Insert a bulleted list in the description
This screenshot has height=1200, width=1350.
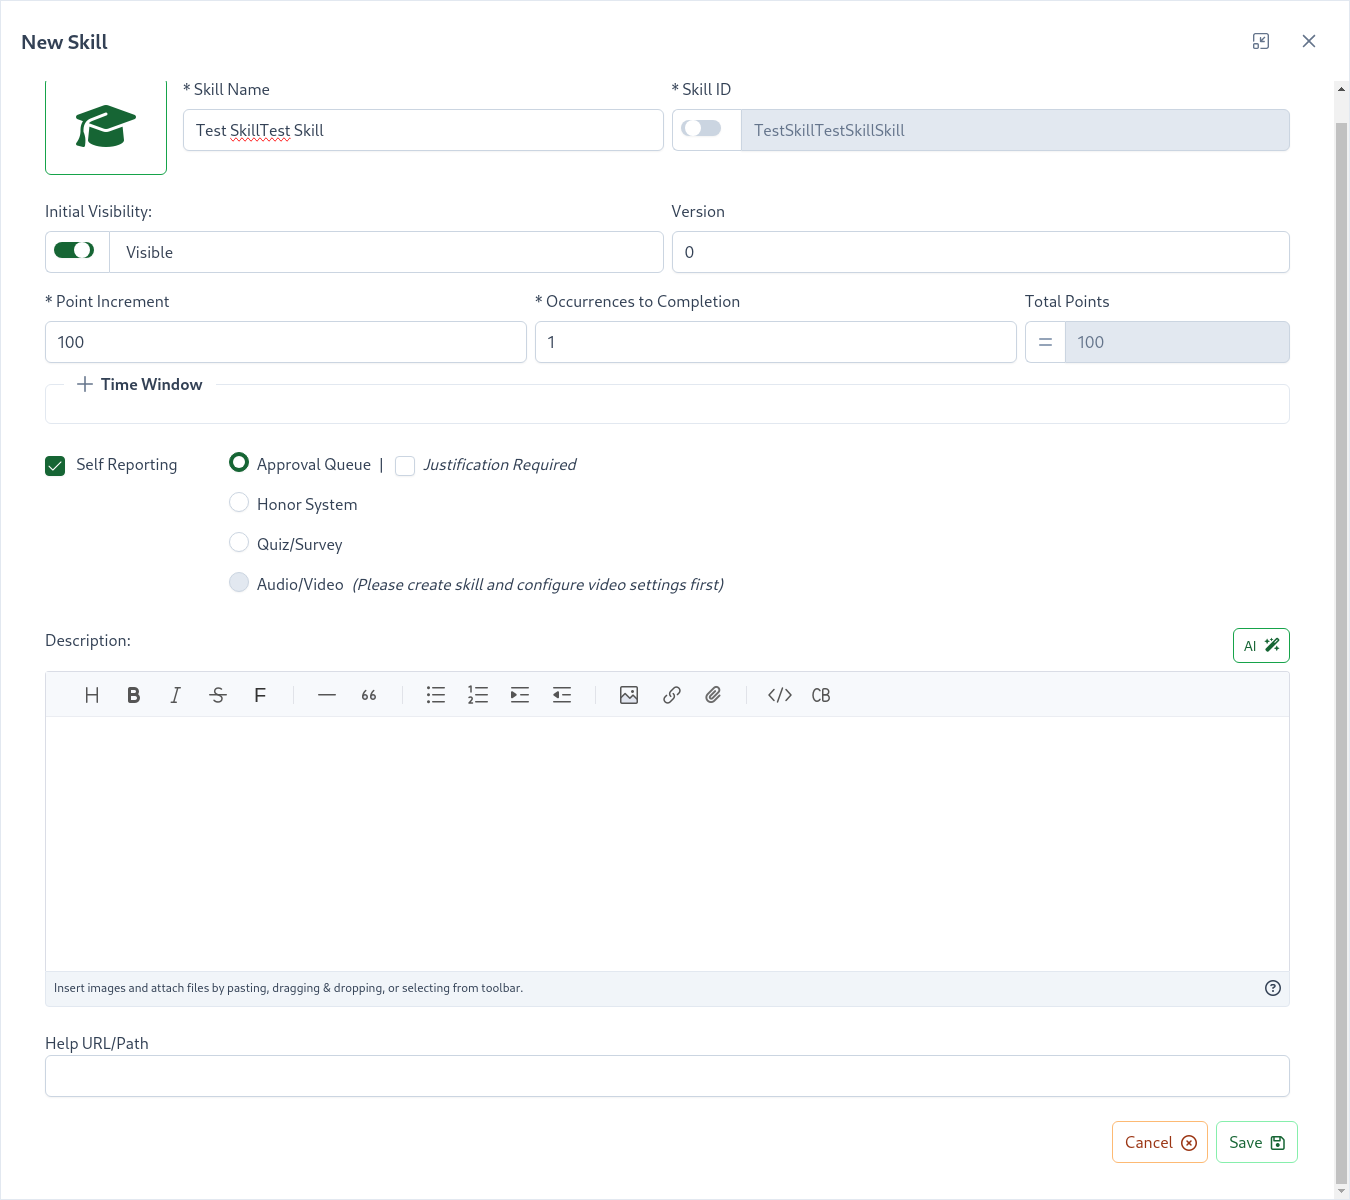coord(435,694)
